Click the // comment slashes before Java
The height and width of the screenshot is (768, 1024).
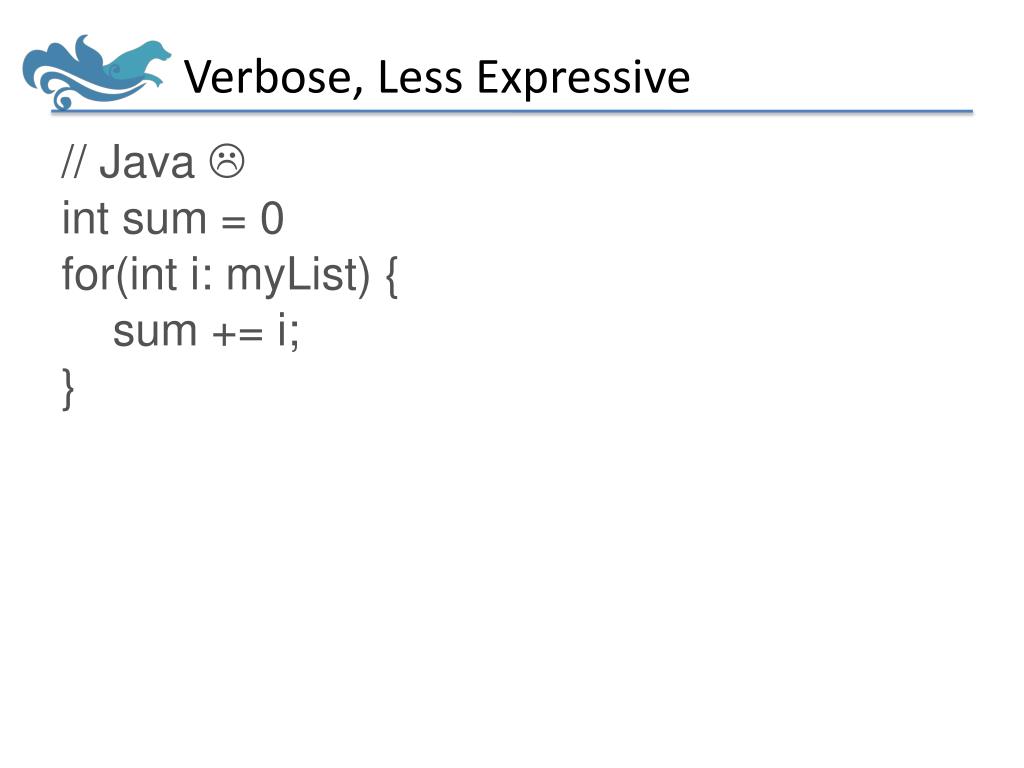(x=73, y=161)
